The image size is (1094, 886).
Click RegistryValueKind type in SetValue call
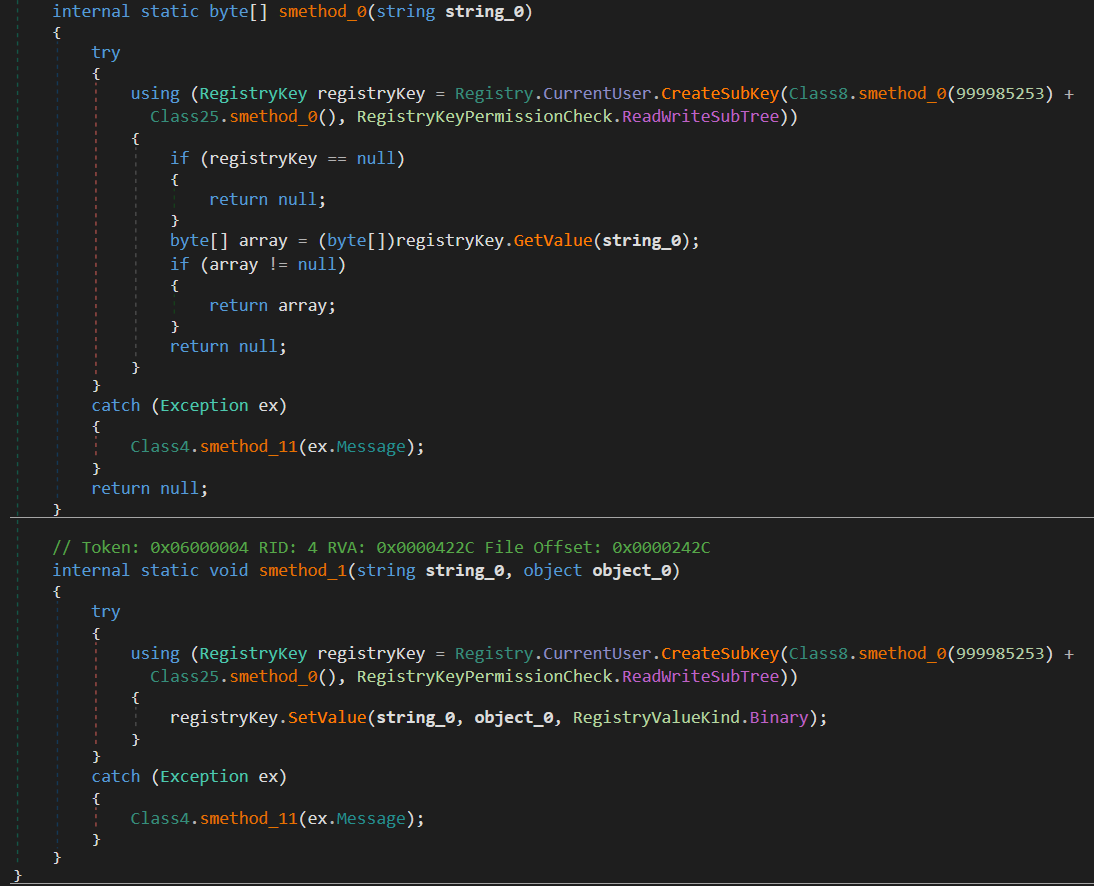(x=656, y=718)
